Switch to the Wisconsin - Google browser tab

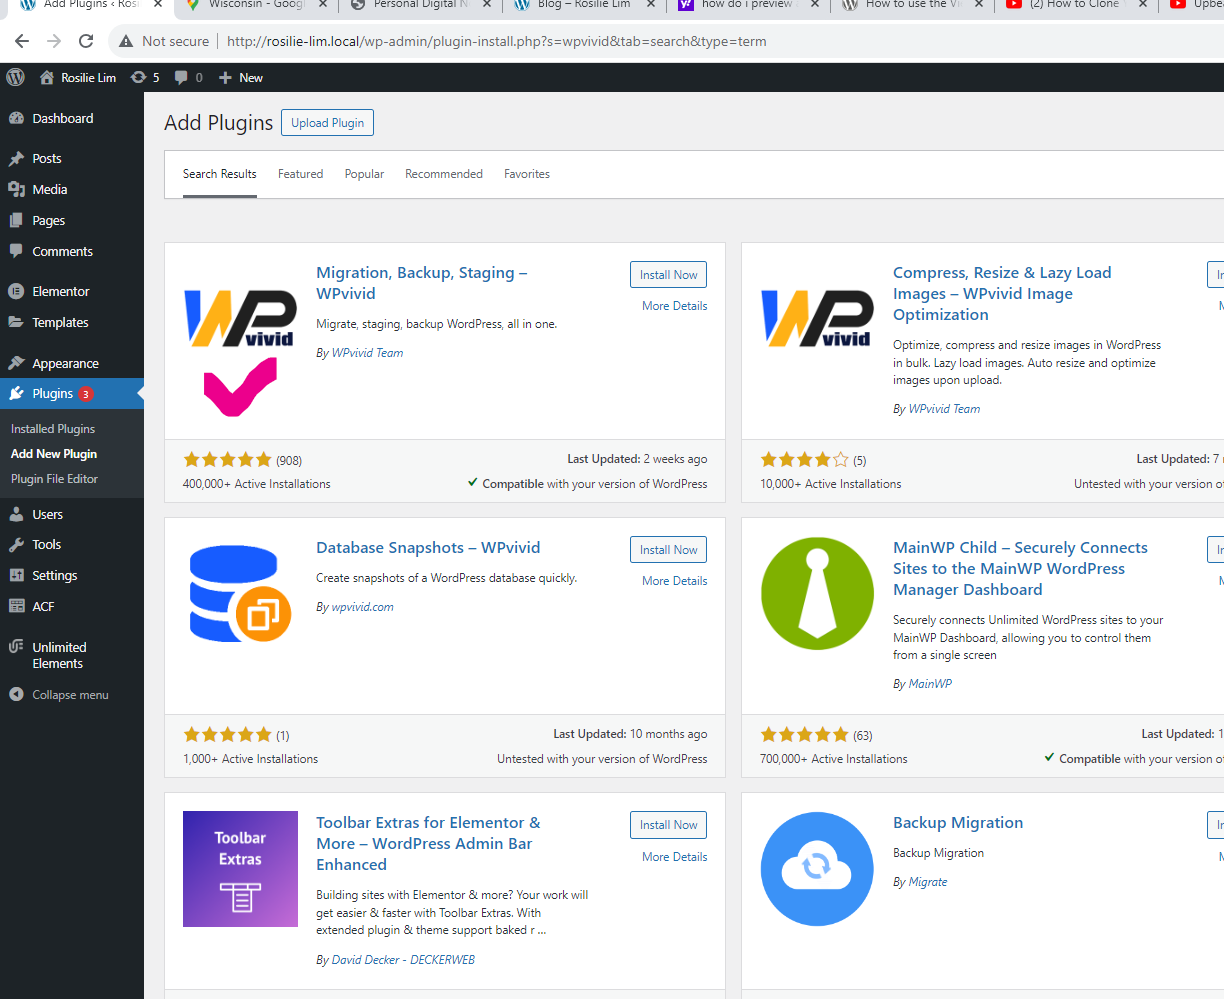tap(255, 5)
